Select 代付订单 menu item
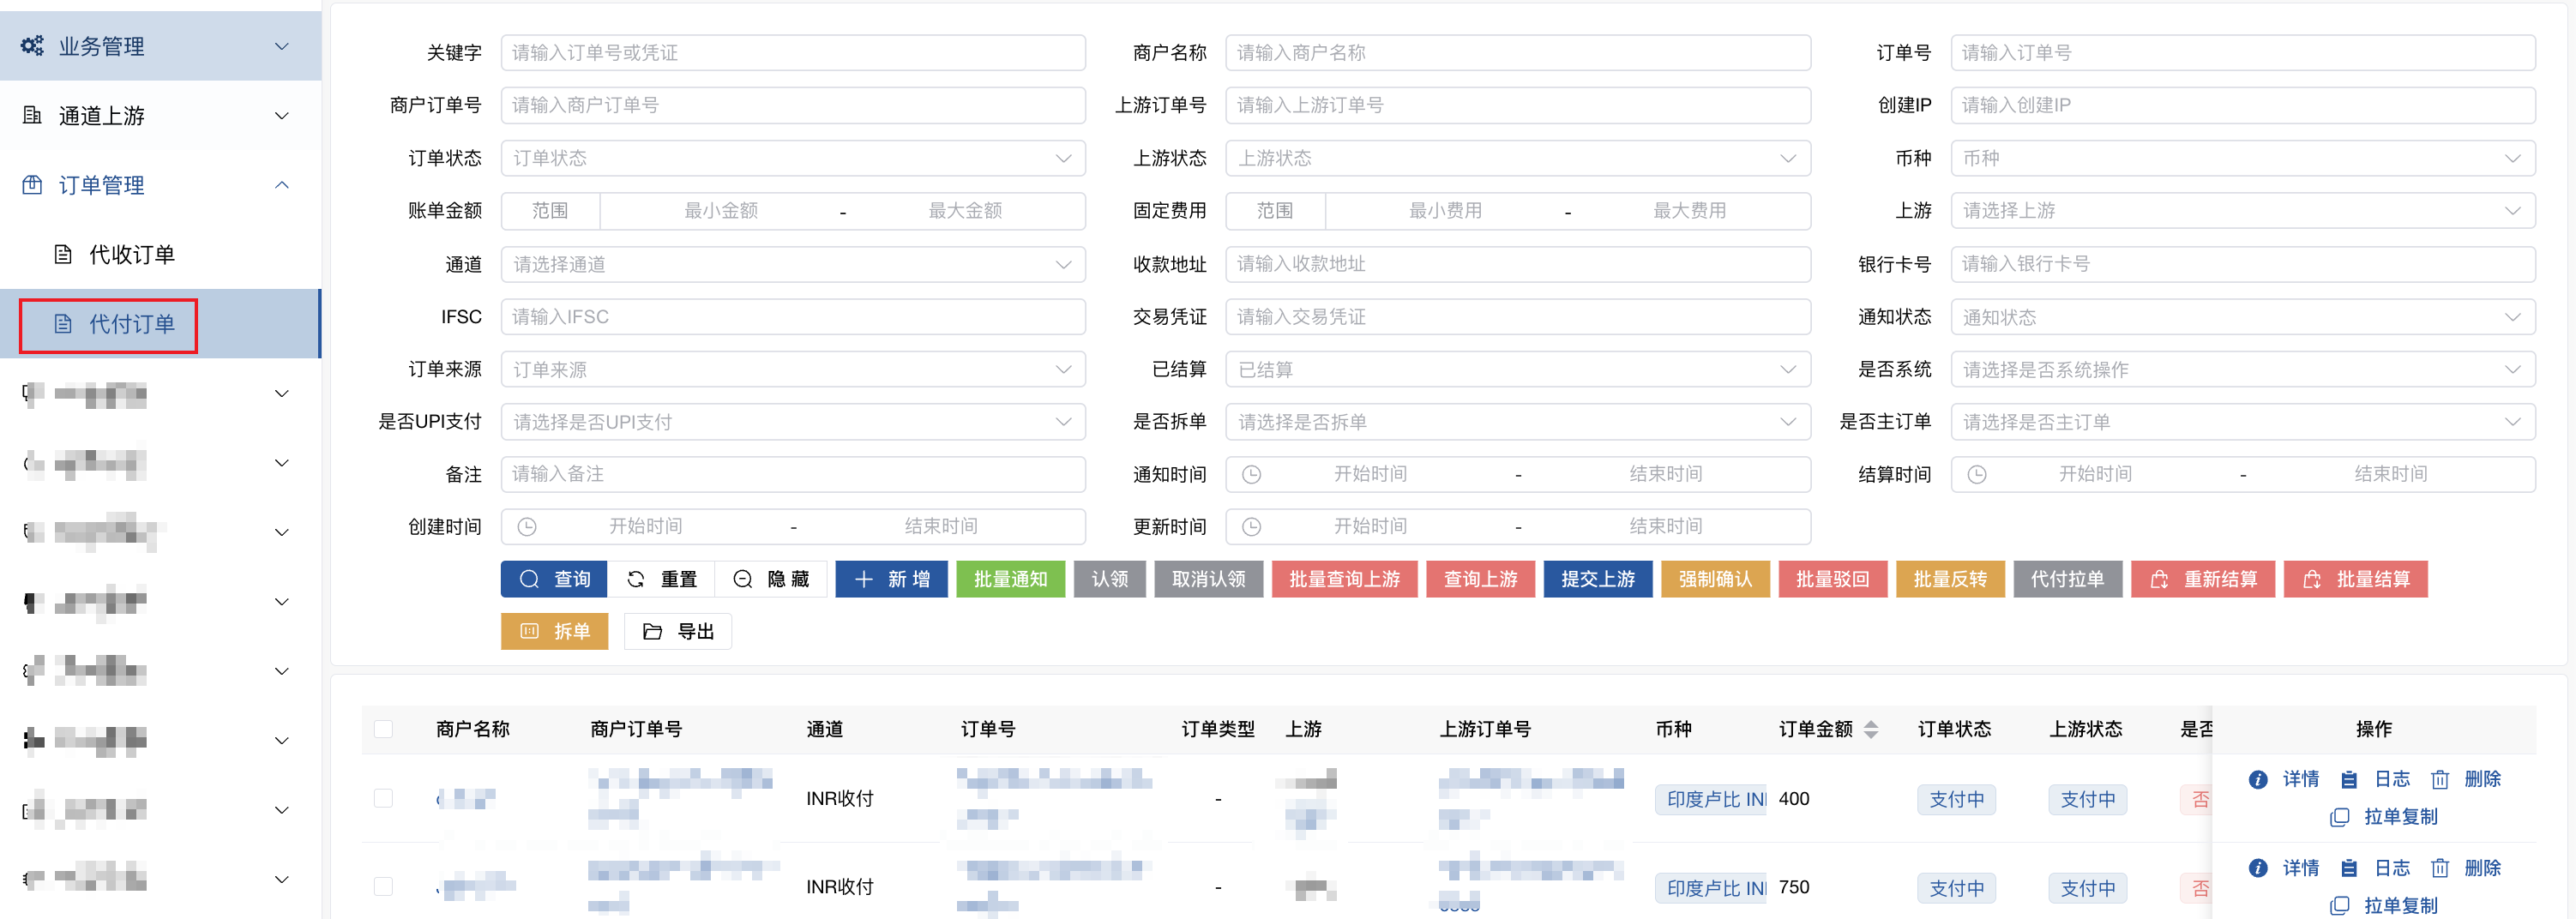Viewport: 2576px width, 919px height. click(131, 324)
